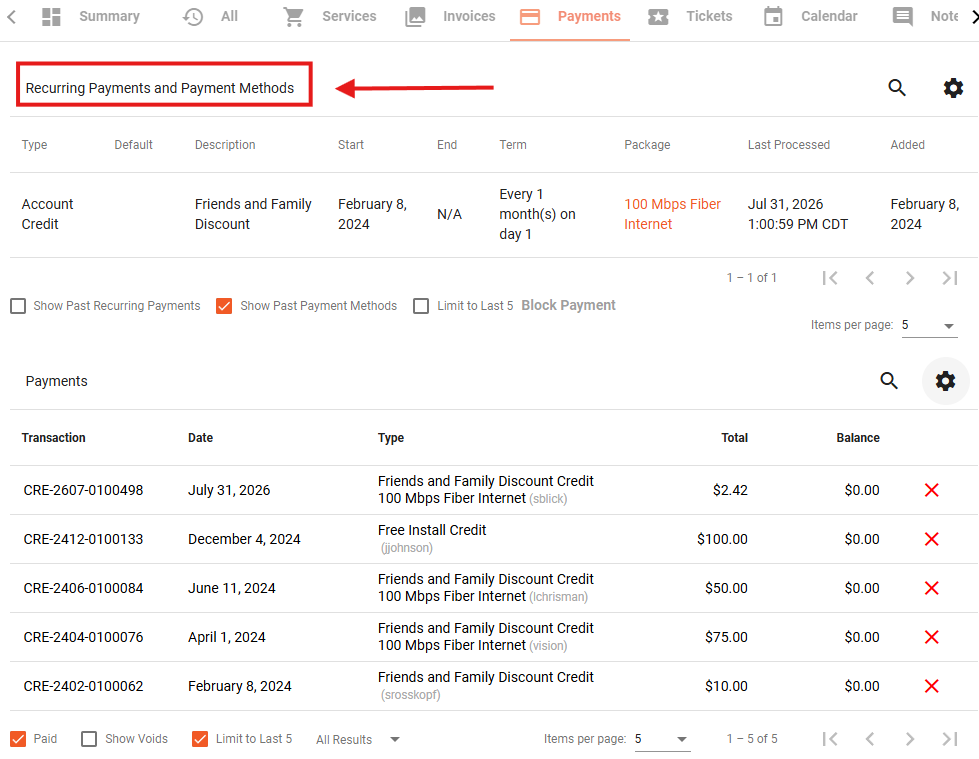Open Payments items per page dropdown
The width and height of the screenshot is (979, 759).
click(x=662, y=739)
